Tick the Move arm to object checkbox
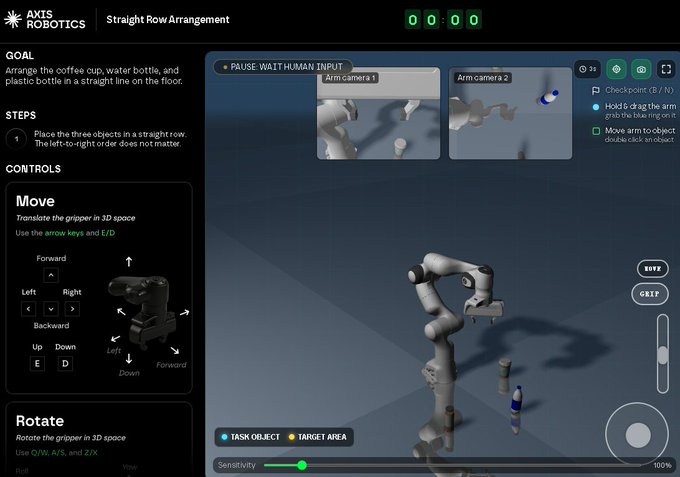 point(596,131)
